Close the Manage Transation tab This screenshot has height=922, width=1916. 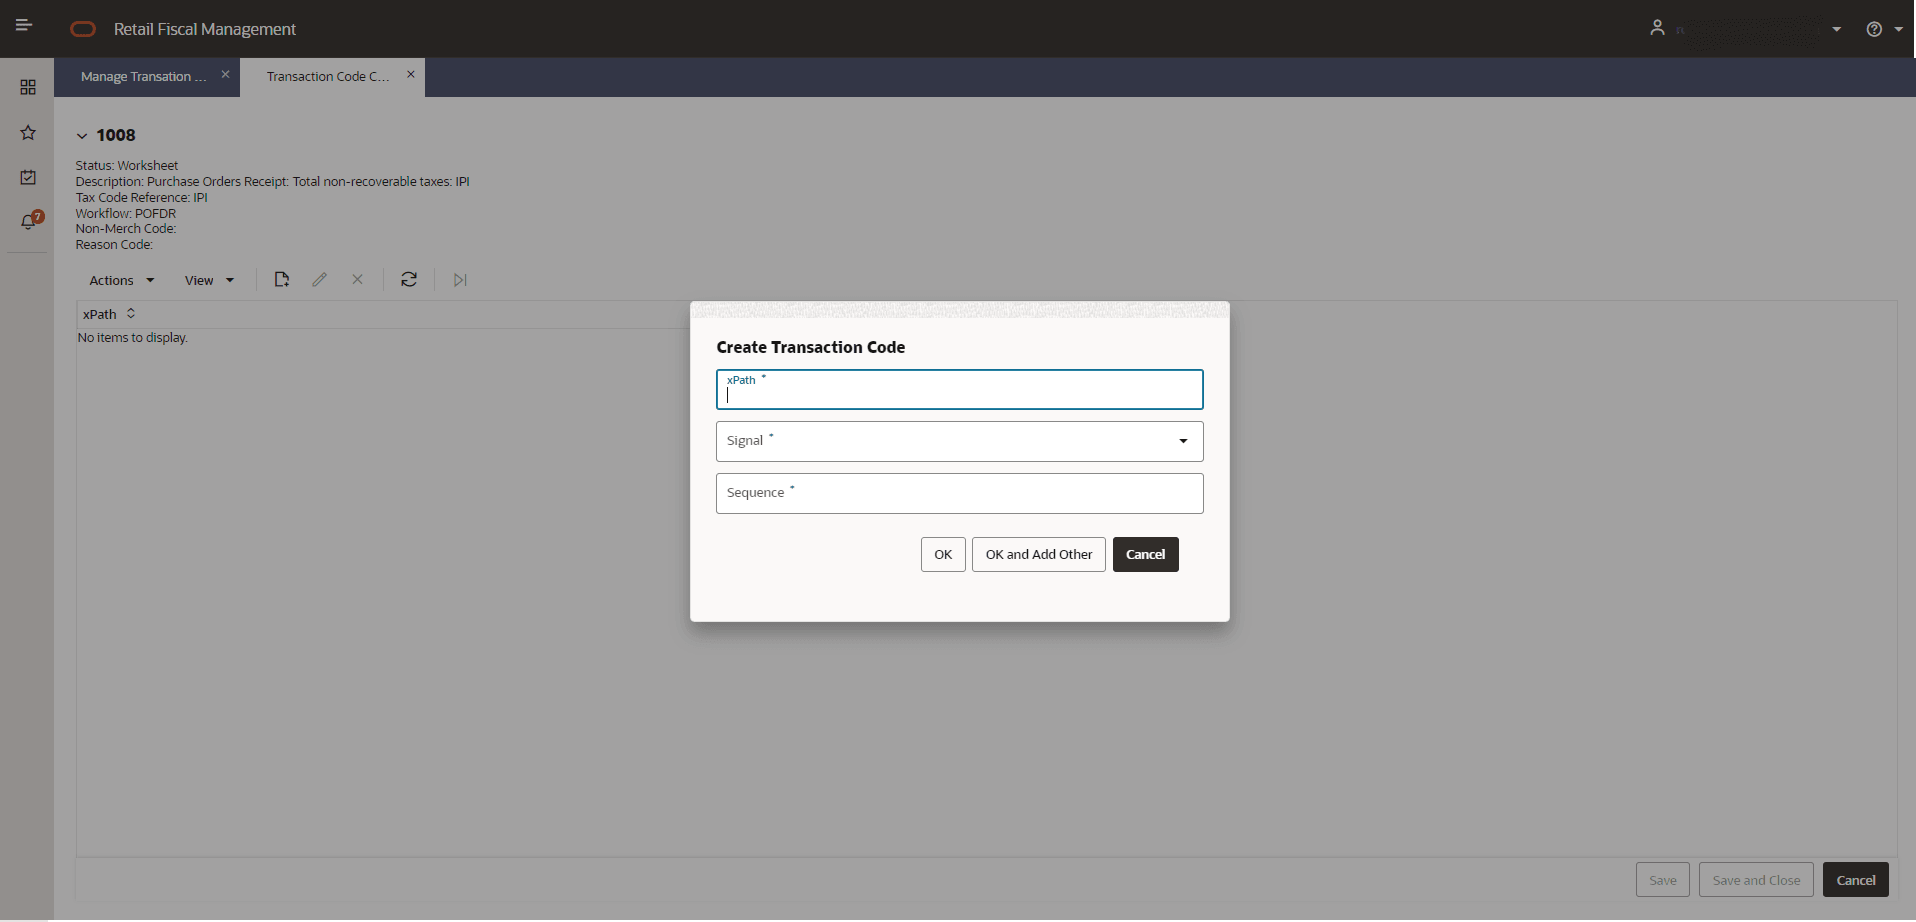(x=225, y=75)
